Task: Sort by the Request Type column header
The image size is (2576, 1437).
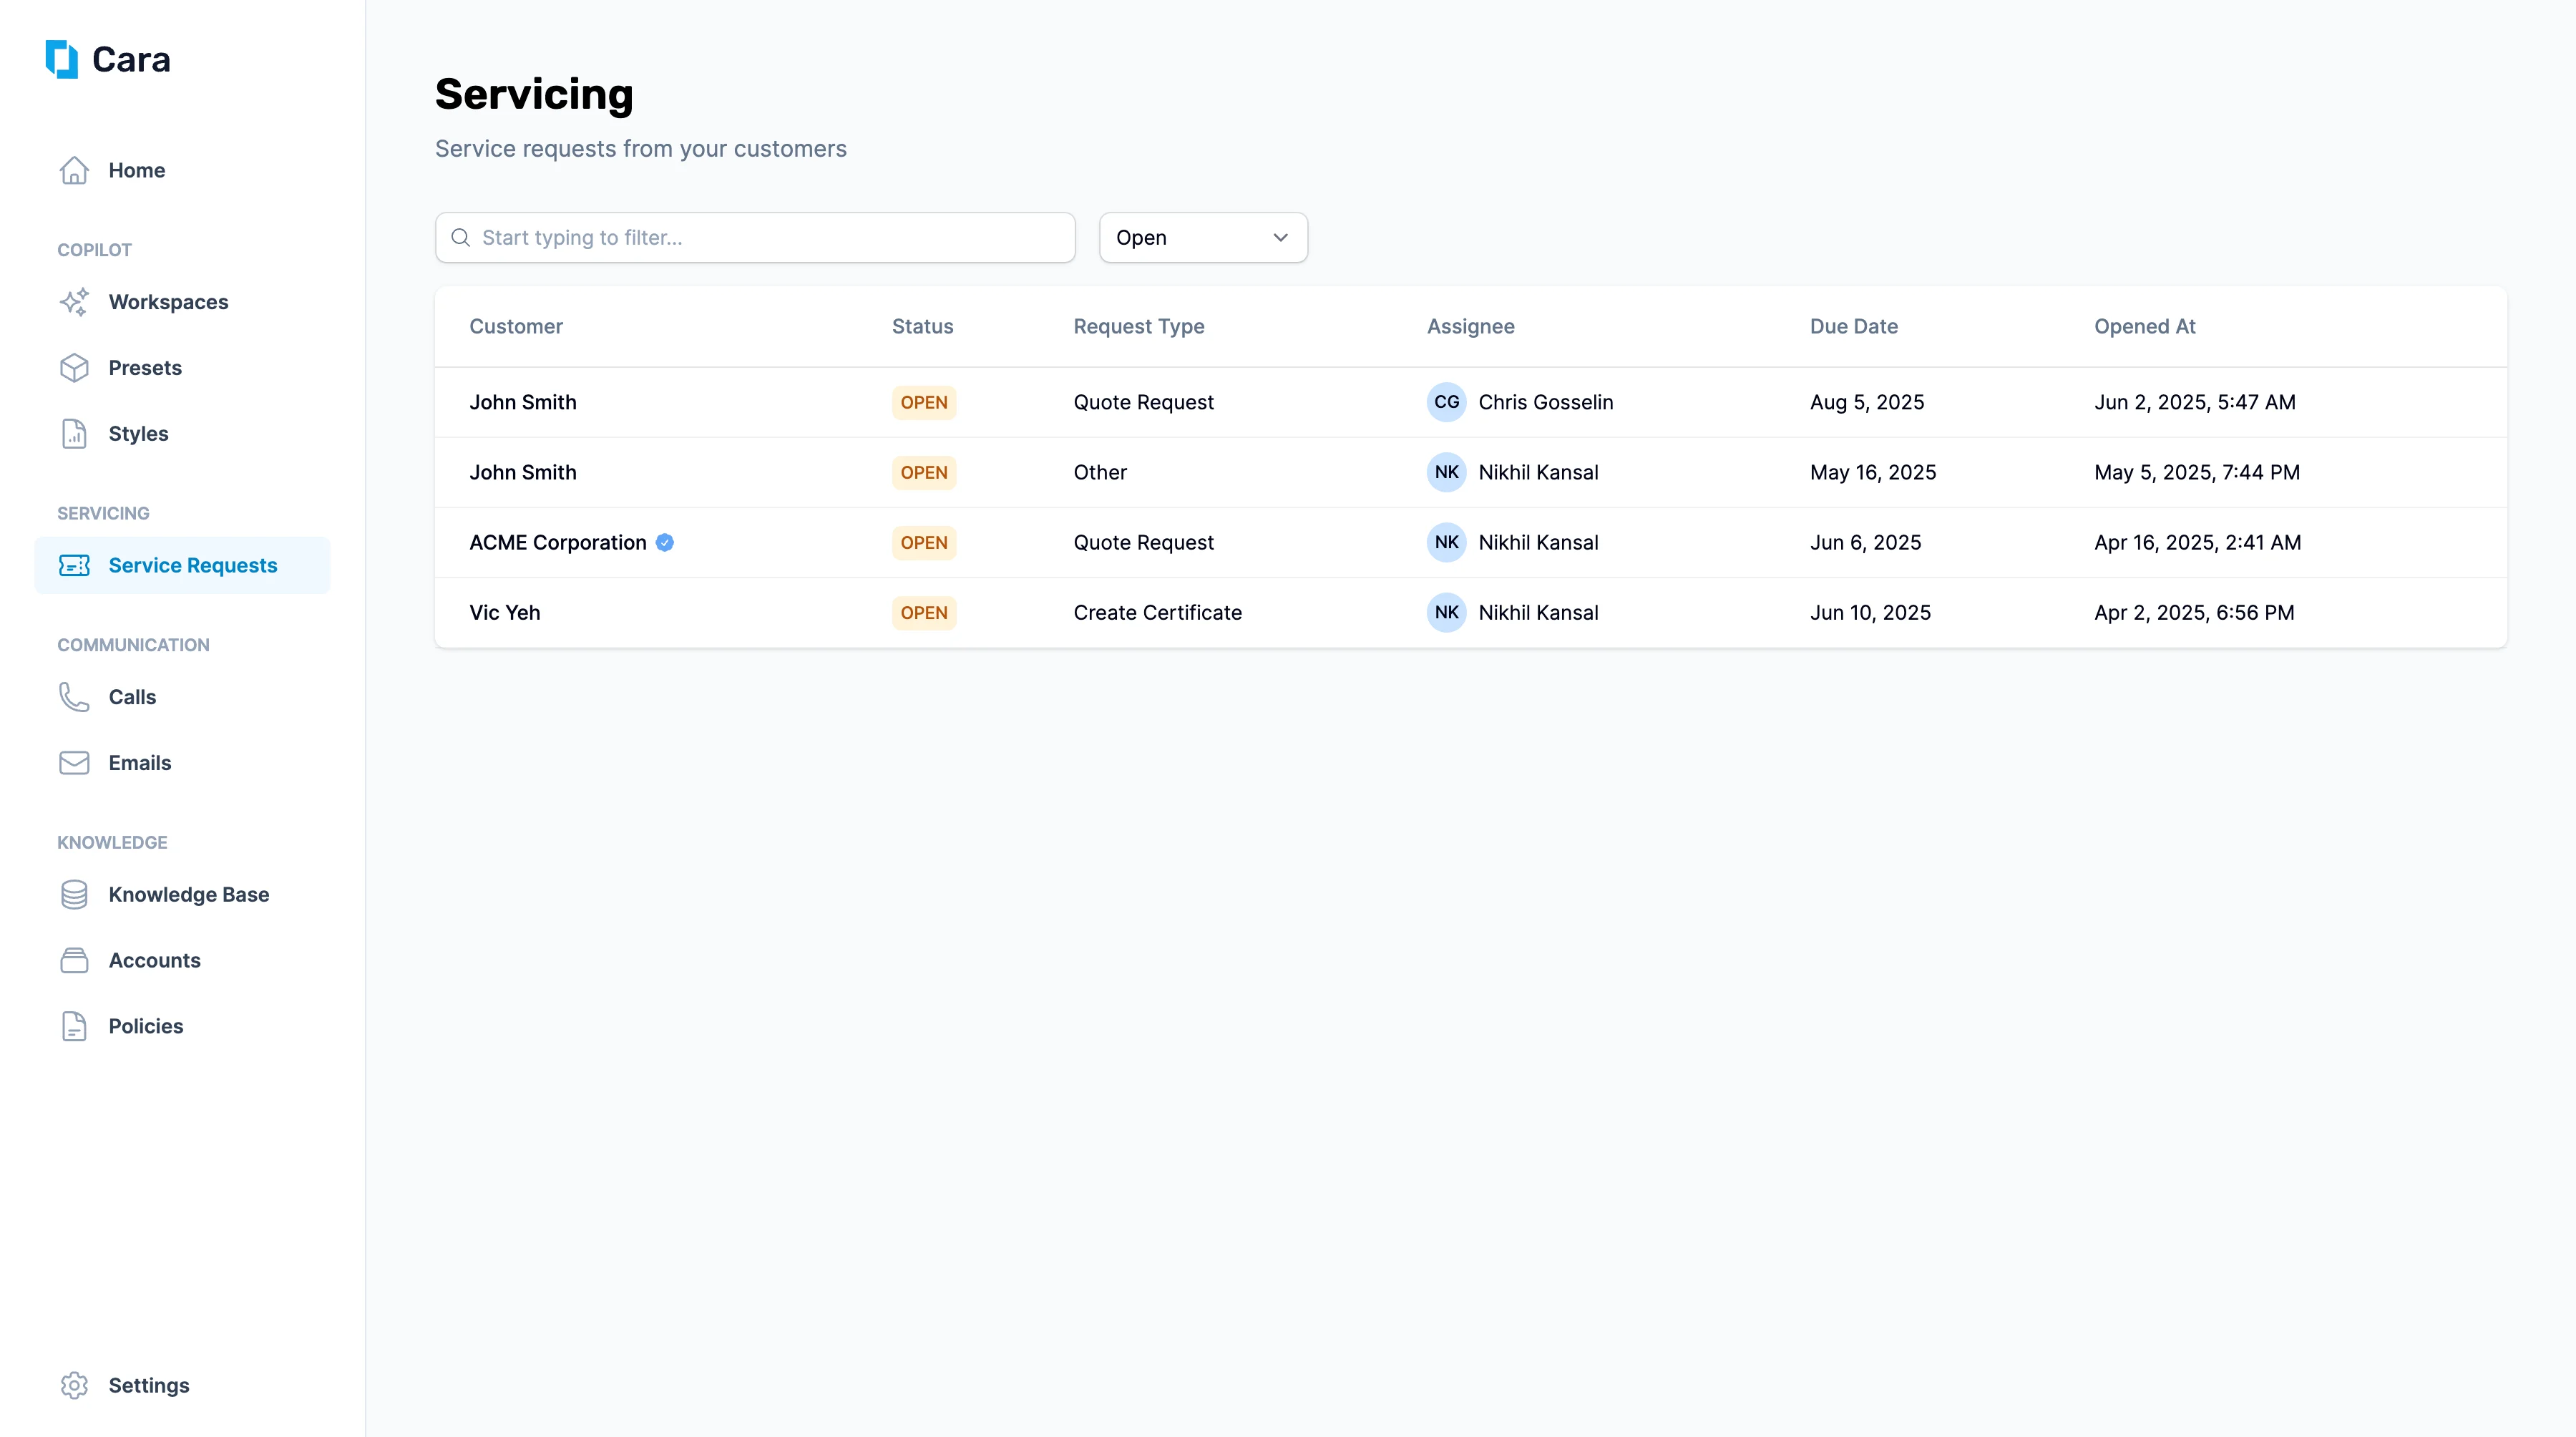Action: click(1138, 326)
